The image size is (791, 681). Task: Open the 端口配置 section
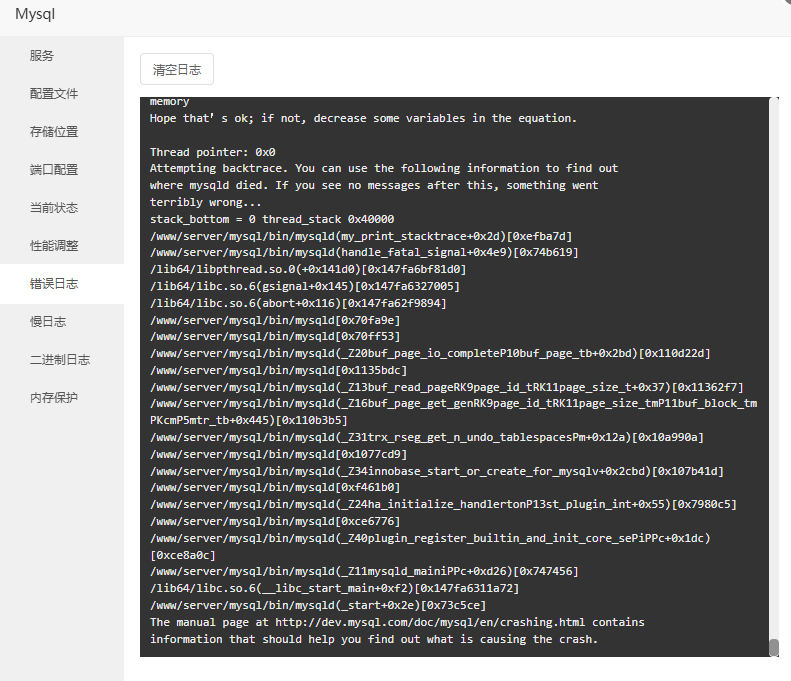point(54,170)
